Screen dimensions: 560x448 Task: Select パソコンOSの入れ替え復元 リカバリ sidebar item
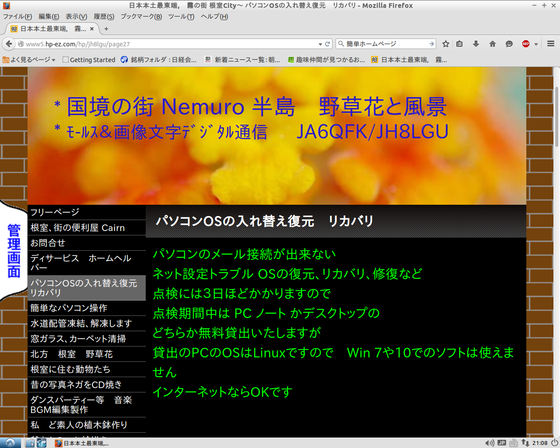87,288
